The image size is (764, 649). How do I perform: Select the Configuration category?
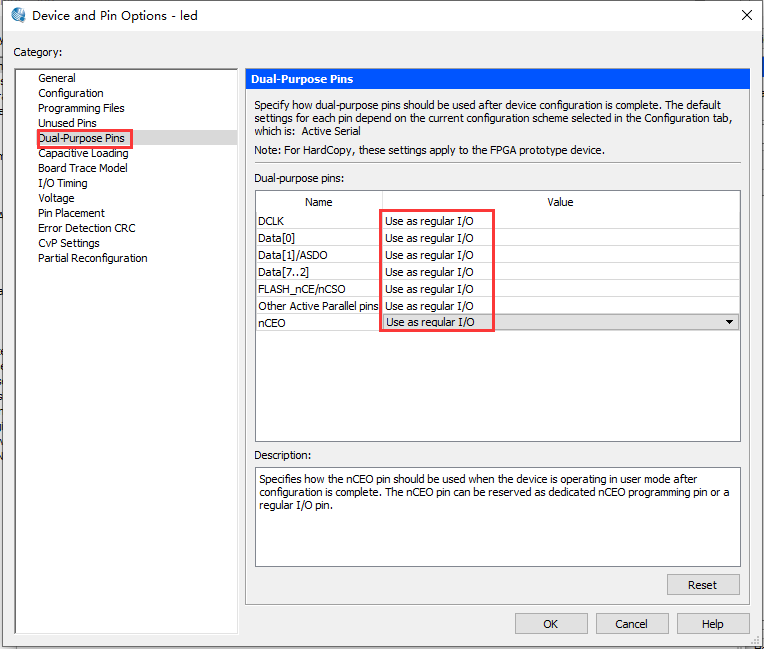(70, 93)
